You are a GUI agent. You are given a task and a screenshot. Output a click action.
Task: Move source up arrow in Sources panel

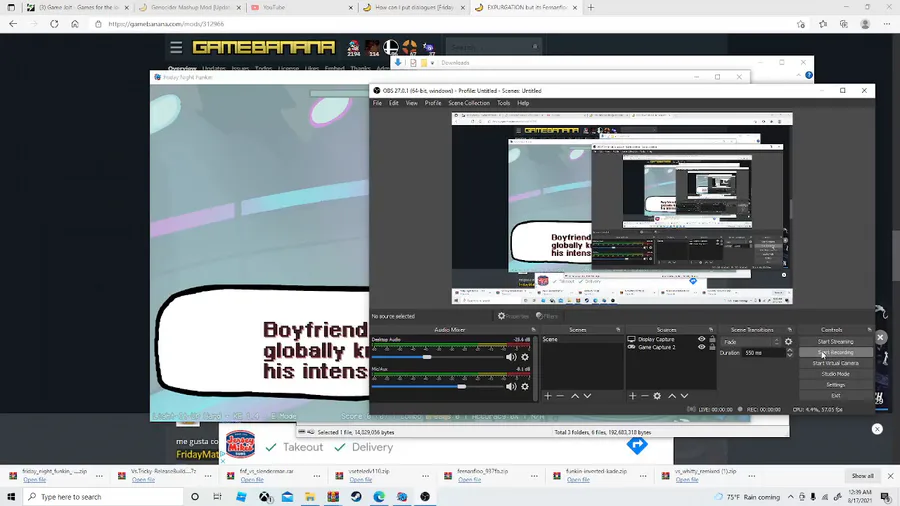click(x=672, y=396)
